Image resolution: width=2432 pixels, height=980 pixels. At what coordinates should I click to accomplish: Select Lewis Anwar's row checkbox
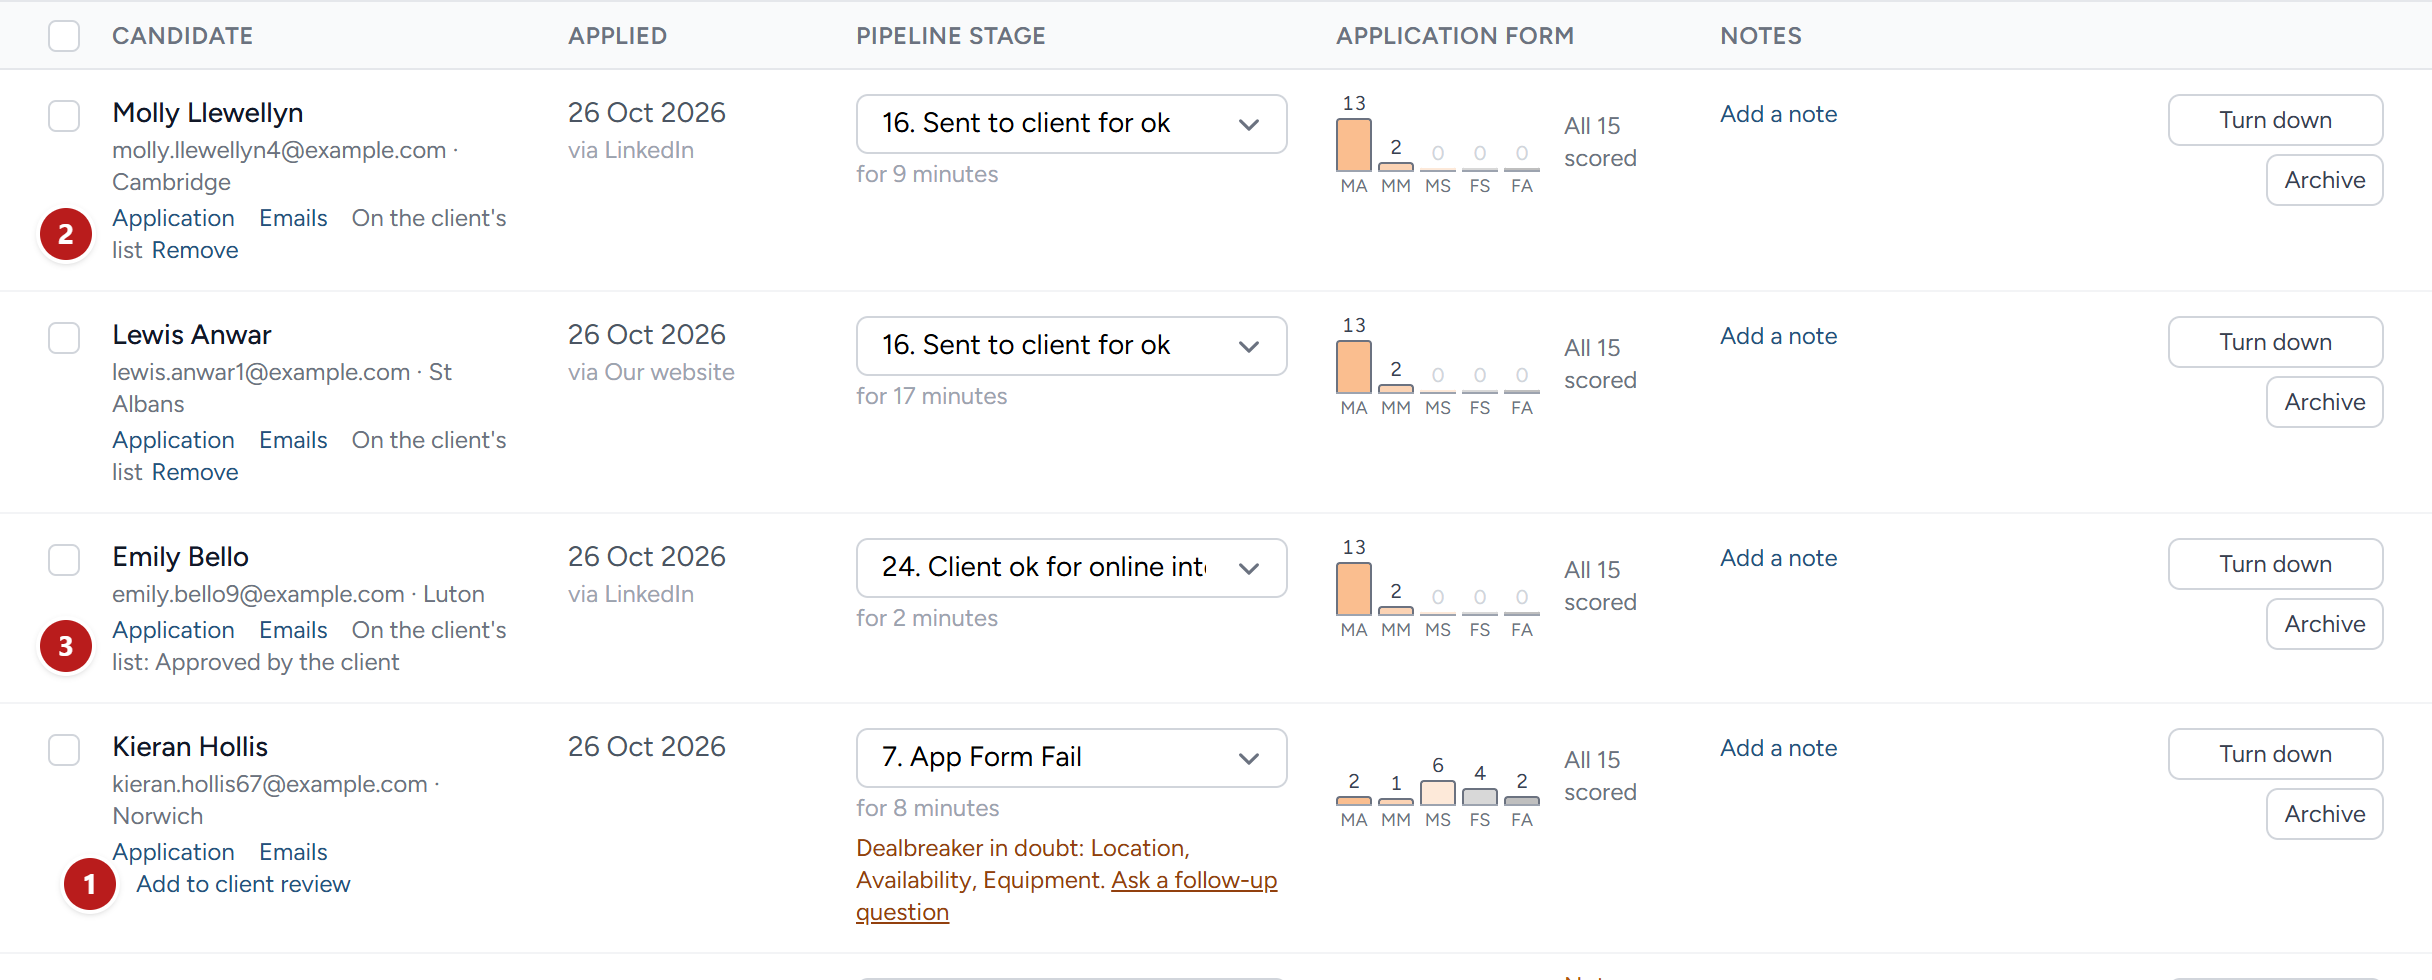point(64,338)
